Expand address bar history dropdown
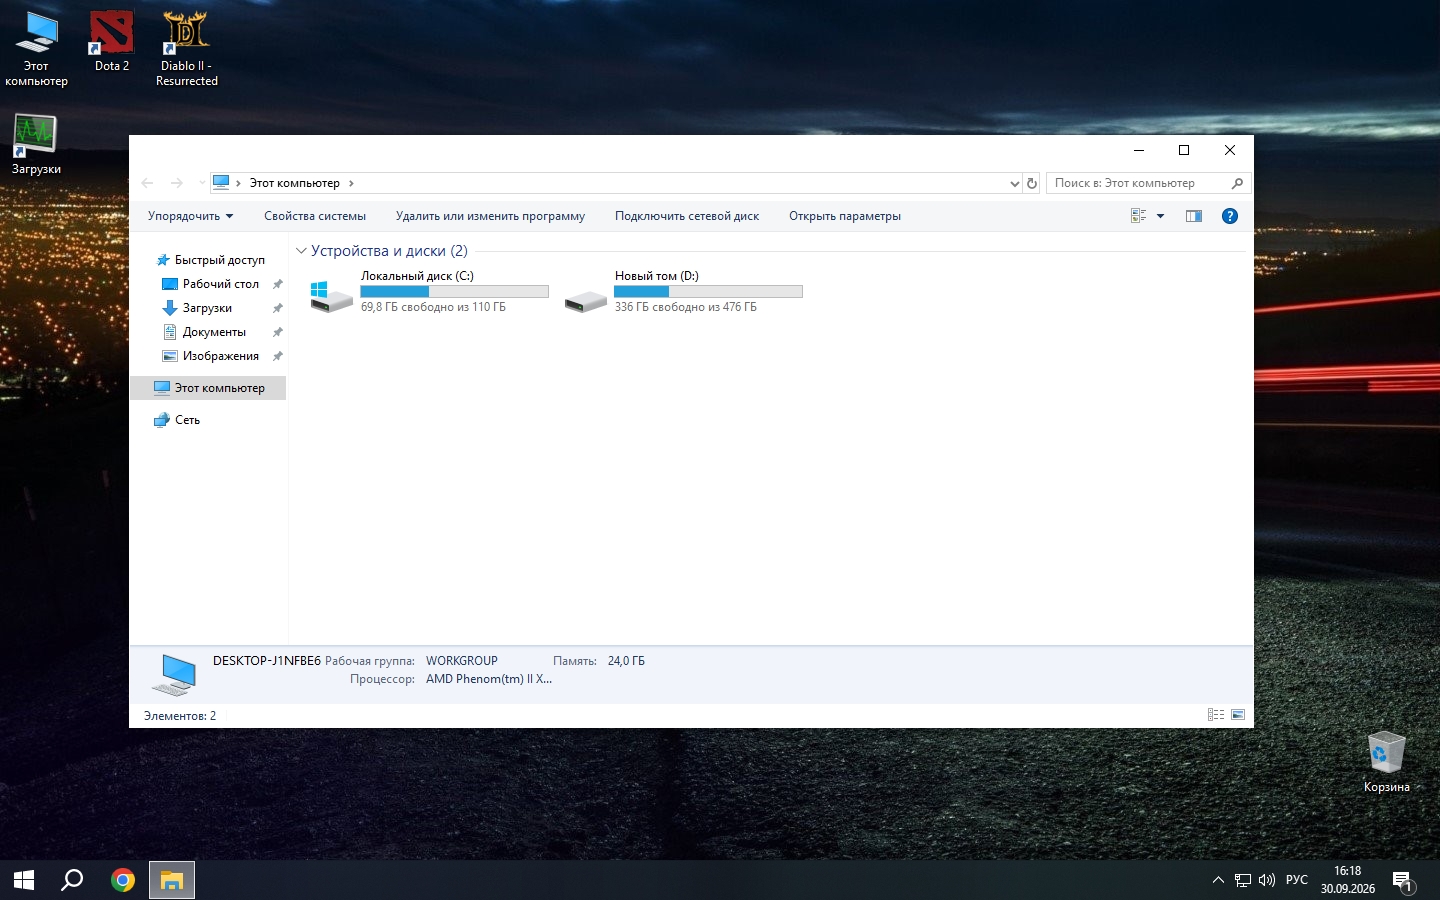 [1015, 183]
